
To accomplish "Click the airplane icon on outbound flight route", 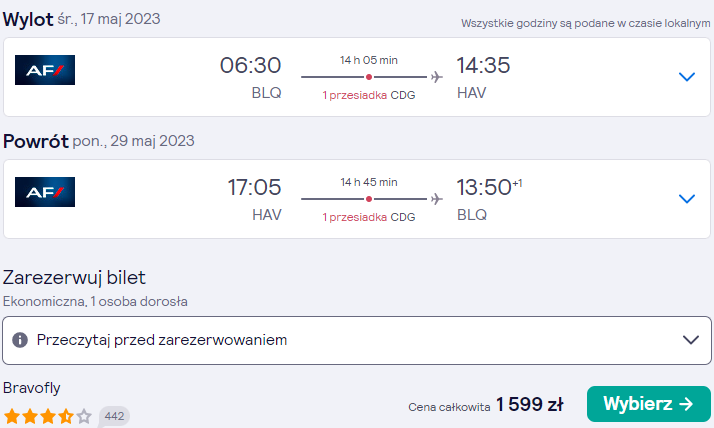I will coord(437,77).
